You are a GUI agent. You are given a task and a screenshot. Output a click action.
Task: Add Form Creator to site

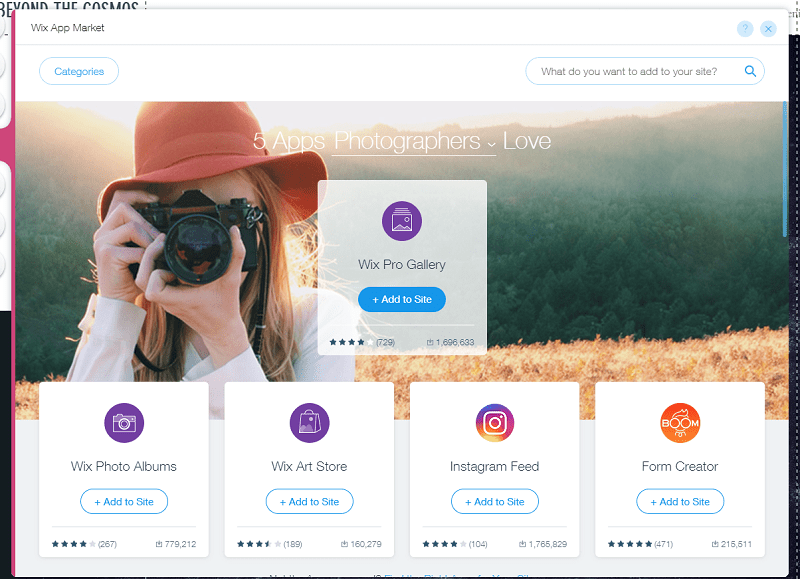tap(680, 501)
